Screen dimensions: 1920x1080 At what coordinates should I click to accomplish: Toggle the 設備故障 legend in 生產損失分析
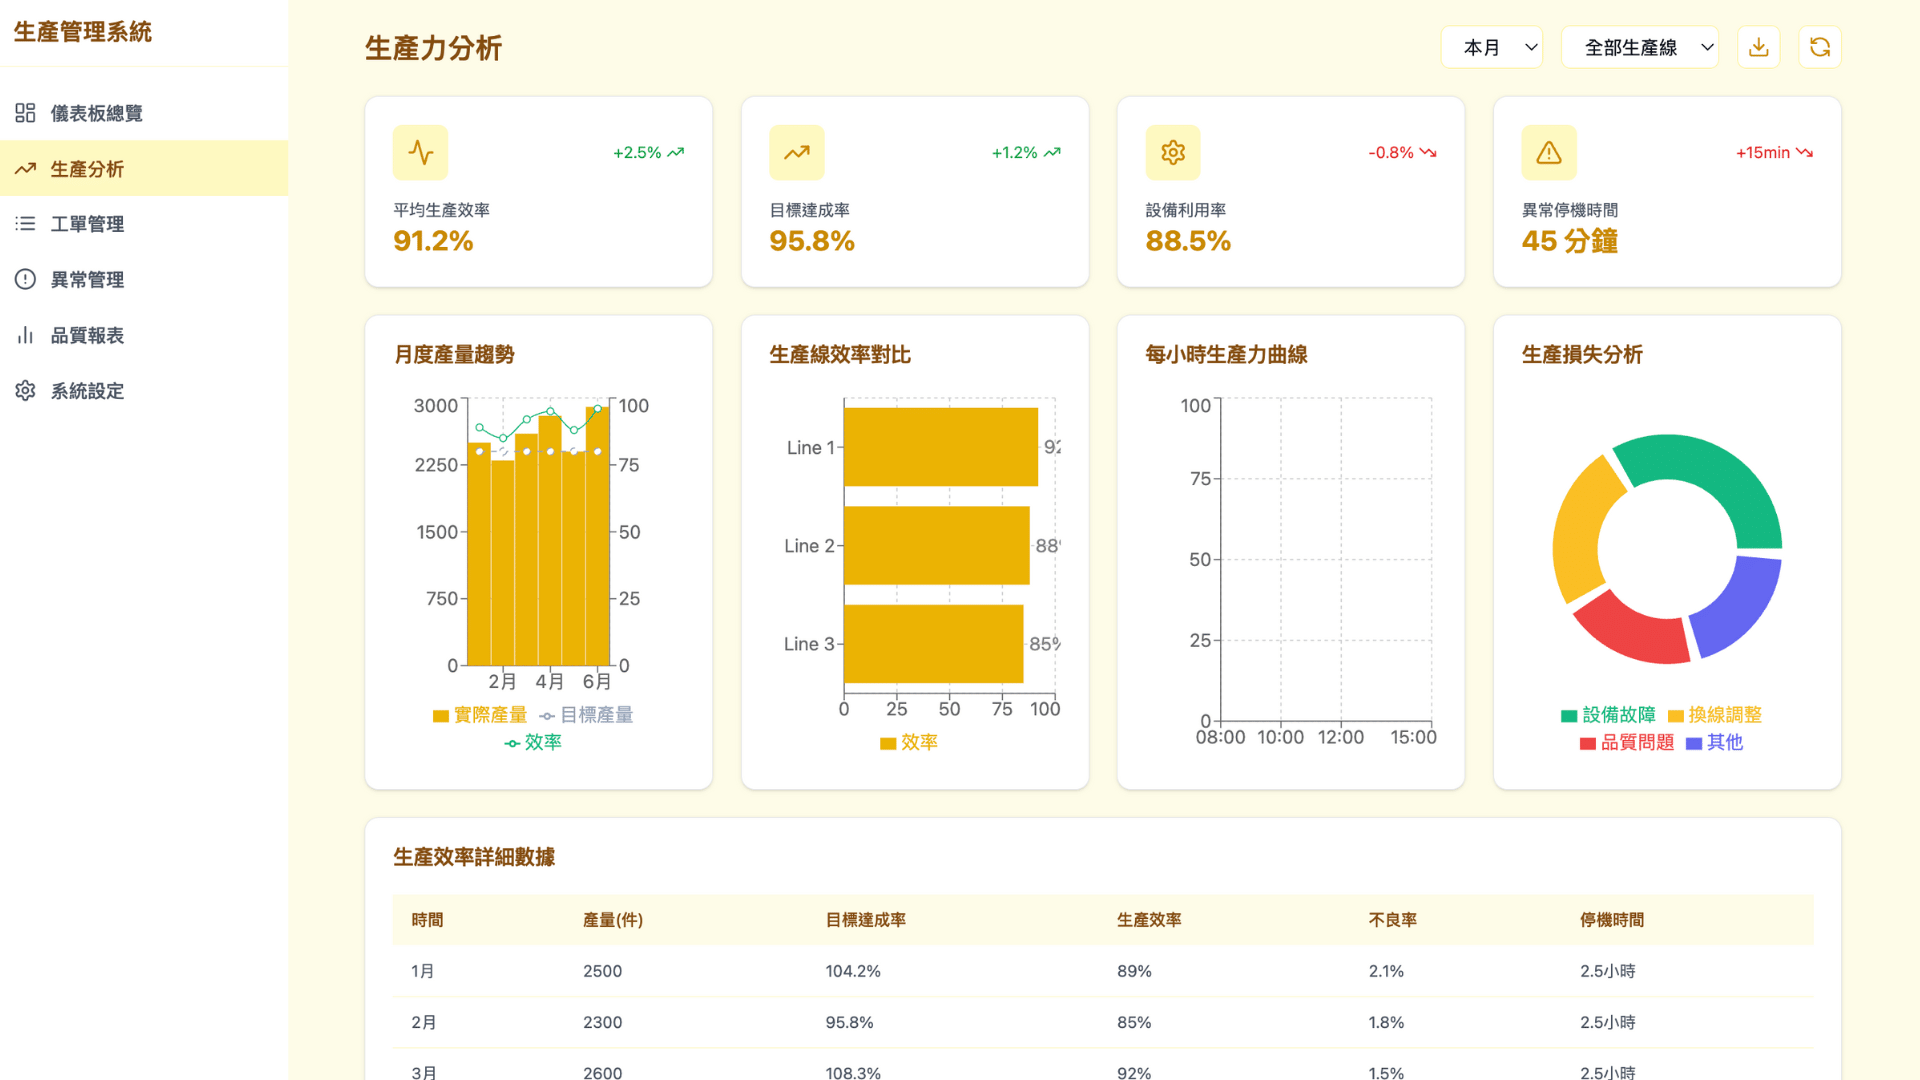point(1608,715)
